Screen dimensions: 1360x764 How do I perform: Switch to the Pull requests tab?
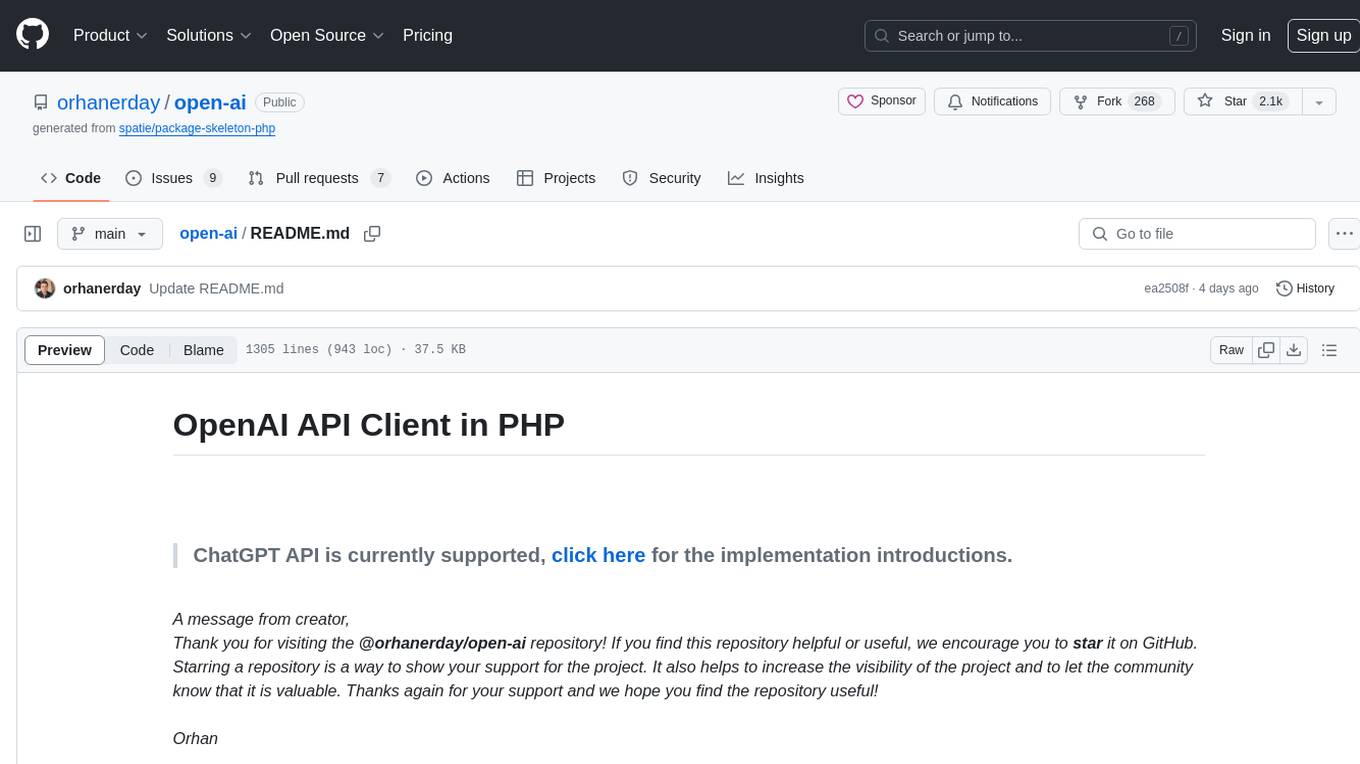point(318,178)
